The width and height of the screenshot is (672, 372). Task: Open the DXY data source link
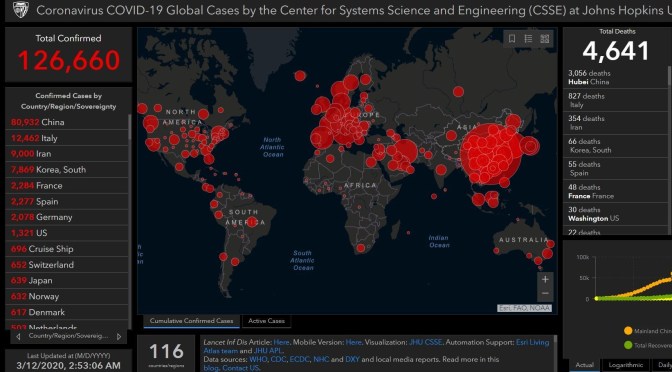click(352, 359)
